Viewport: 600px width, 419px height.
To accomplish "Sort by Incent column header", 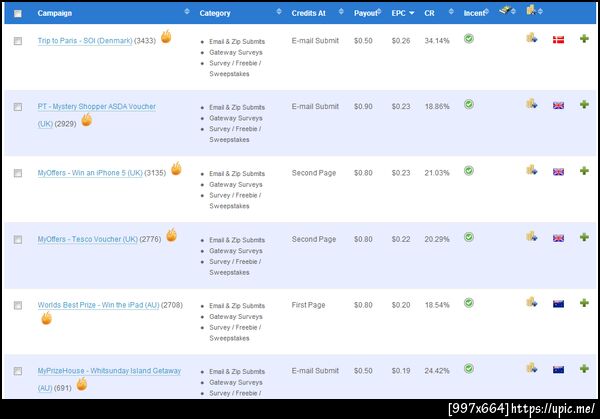I will pos(475,13).
